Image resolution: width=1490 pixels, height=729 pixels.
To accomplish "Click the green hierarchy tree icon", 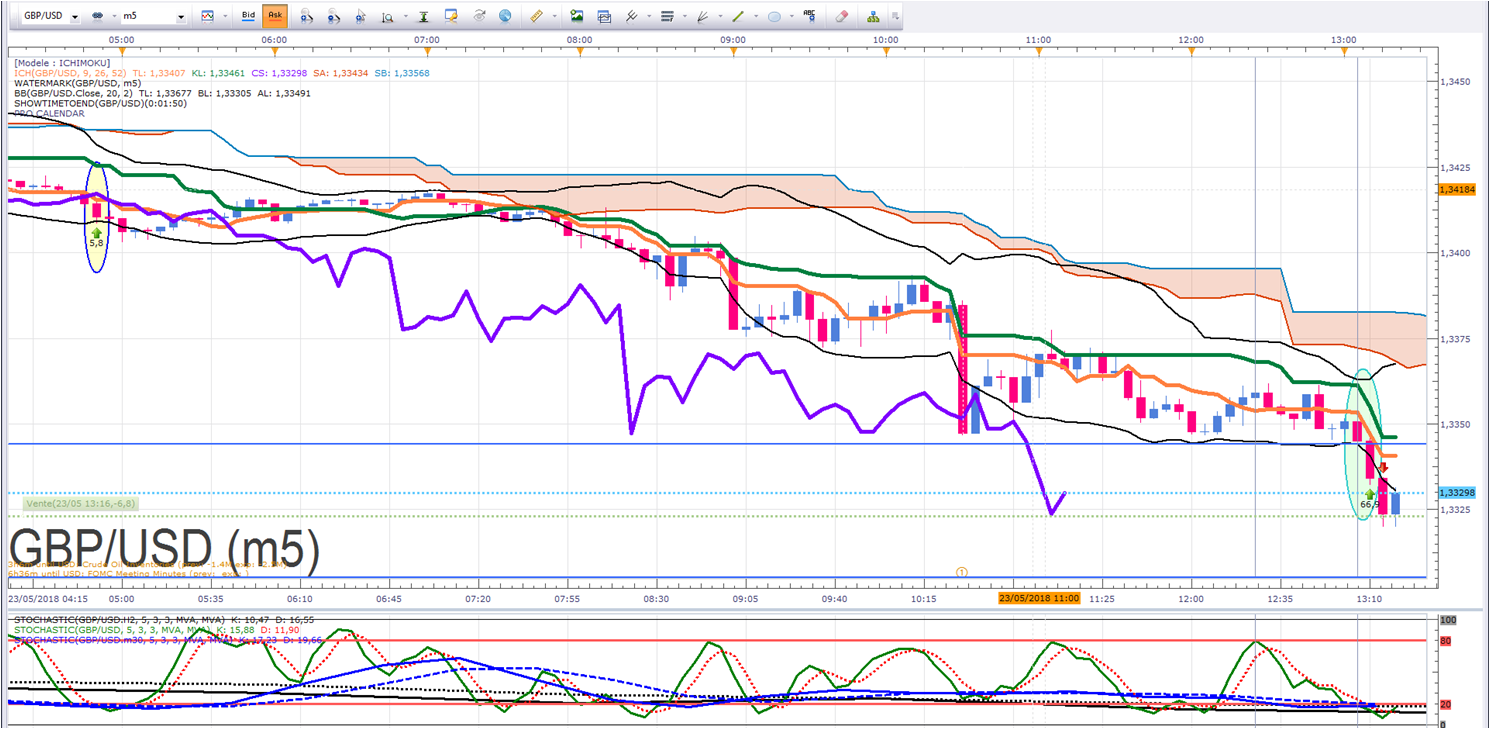I will coord(873,17).
